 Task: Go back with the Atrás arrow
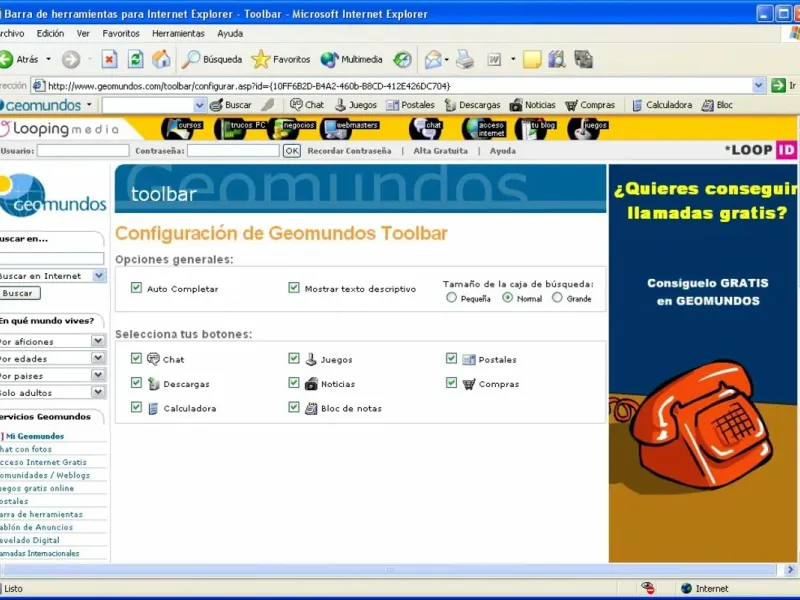pos(19,60)
